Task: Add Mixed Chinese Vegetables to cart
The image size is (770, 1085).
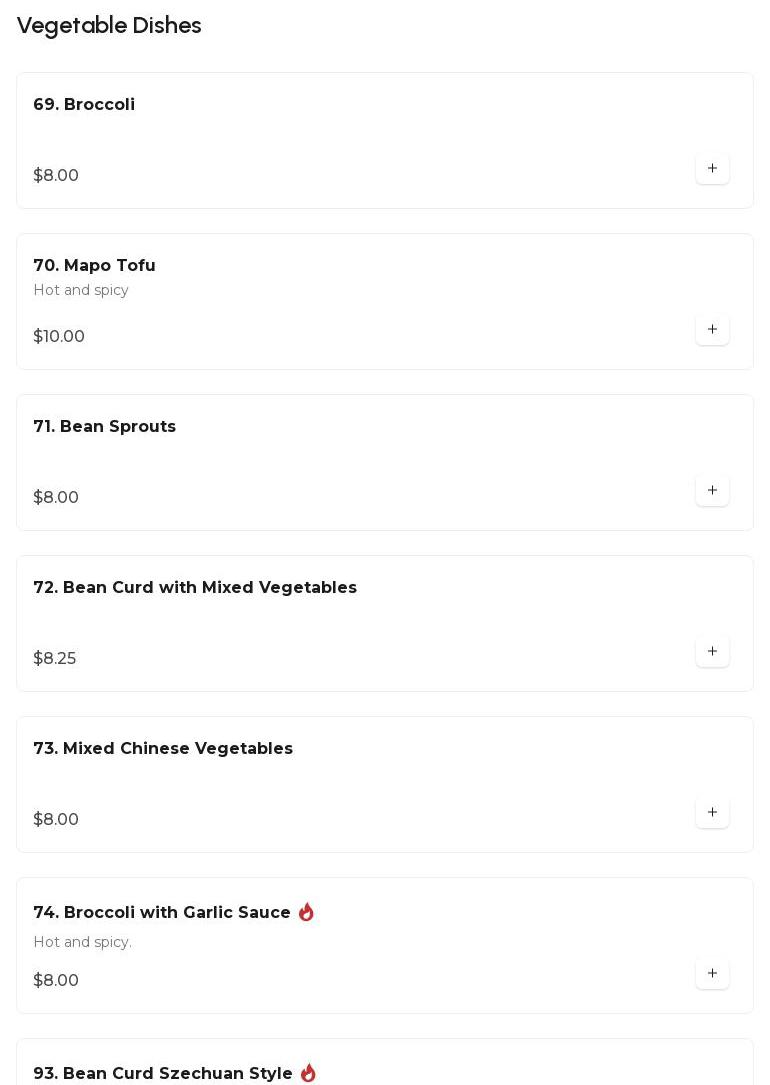Action: coord(712,813)
